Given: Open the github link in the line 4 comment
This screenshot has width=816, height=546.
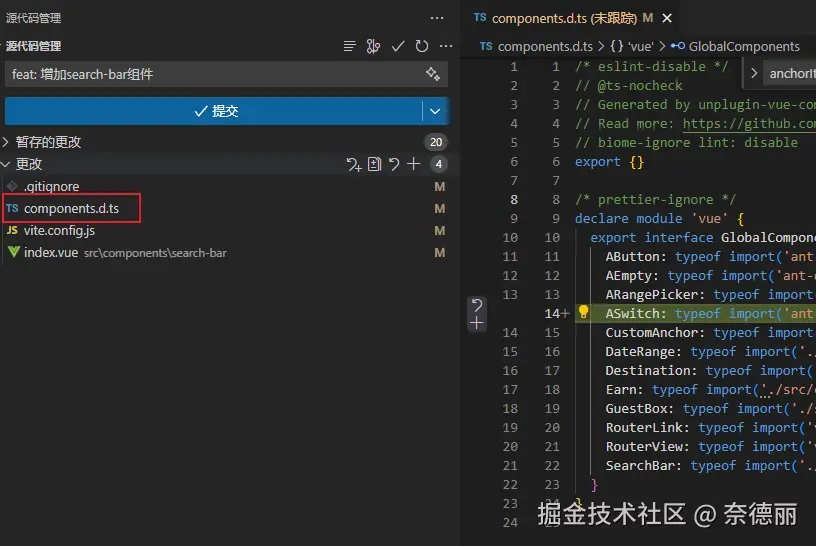Looking at the screenshot, I should (x=749, y=124).
